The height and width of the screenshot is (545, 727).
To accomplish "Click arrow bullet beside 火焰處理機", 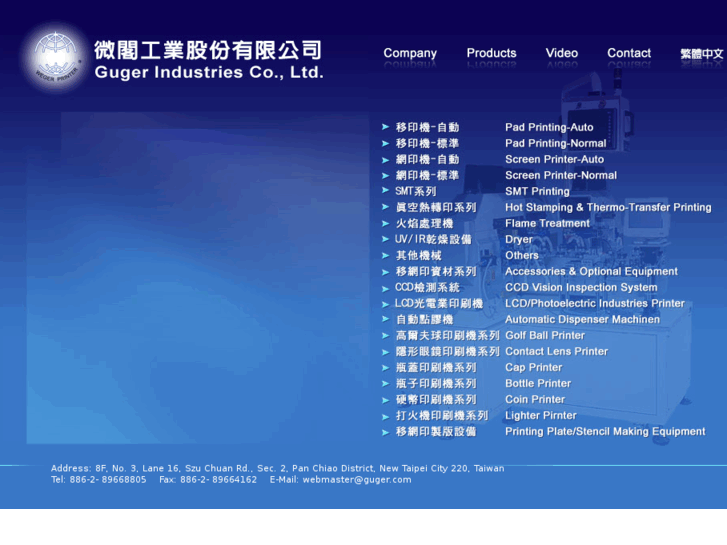I will point(385,224).
